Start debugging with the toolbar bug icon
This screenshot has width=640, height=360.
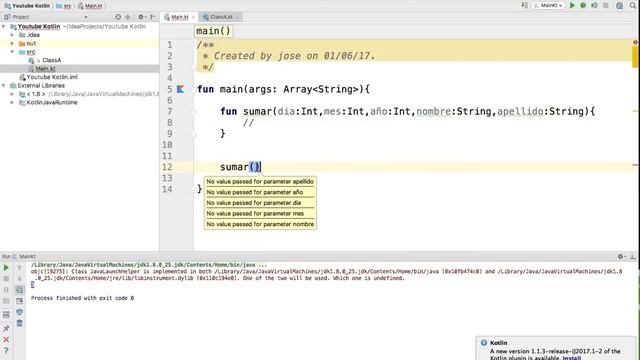click(583, 5)
